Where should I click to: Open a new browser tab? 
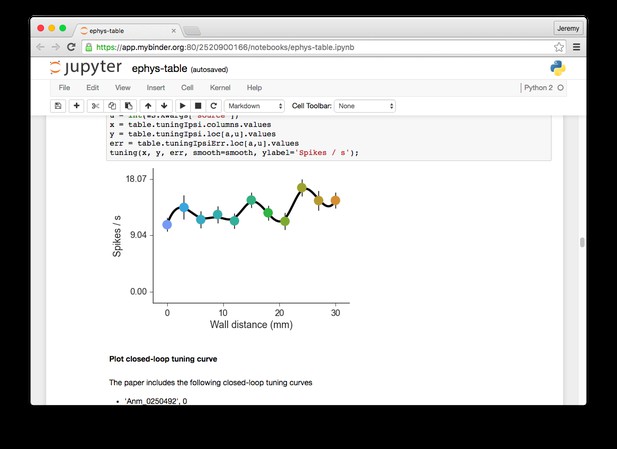coord(192,31)
